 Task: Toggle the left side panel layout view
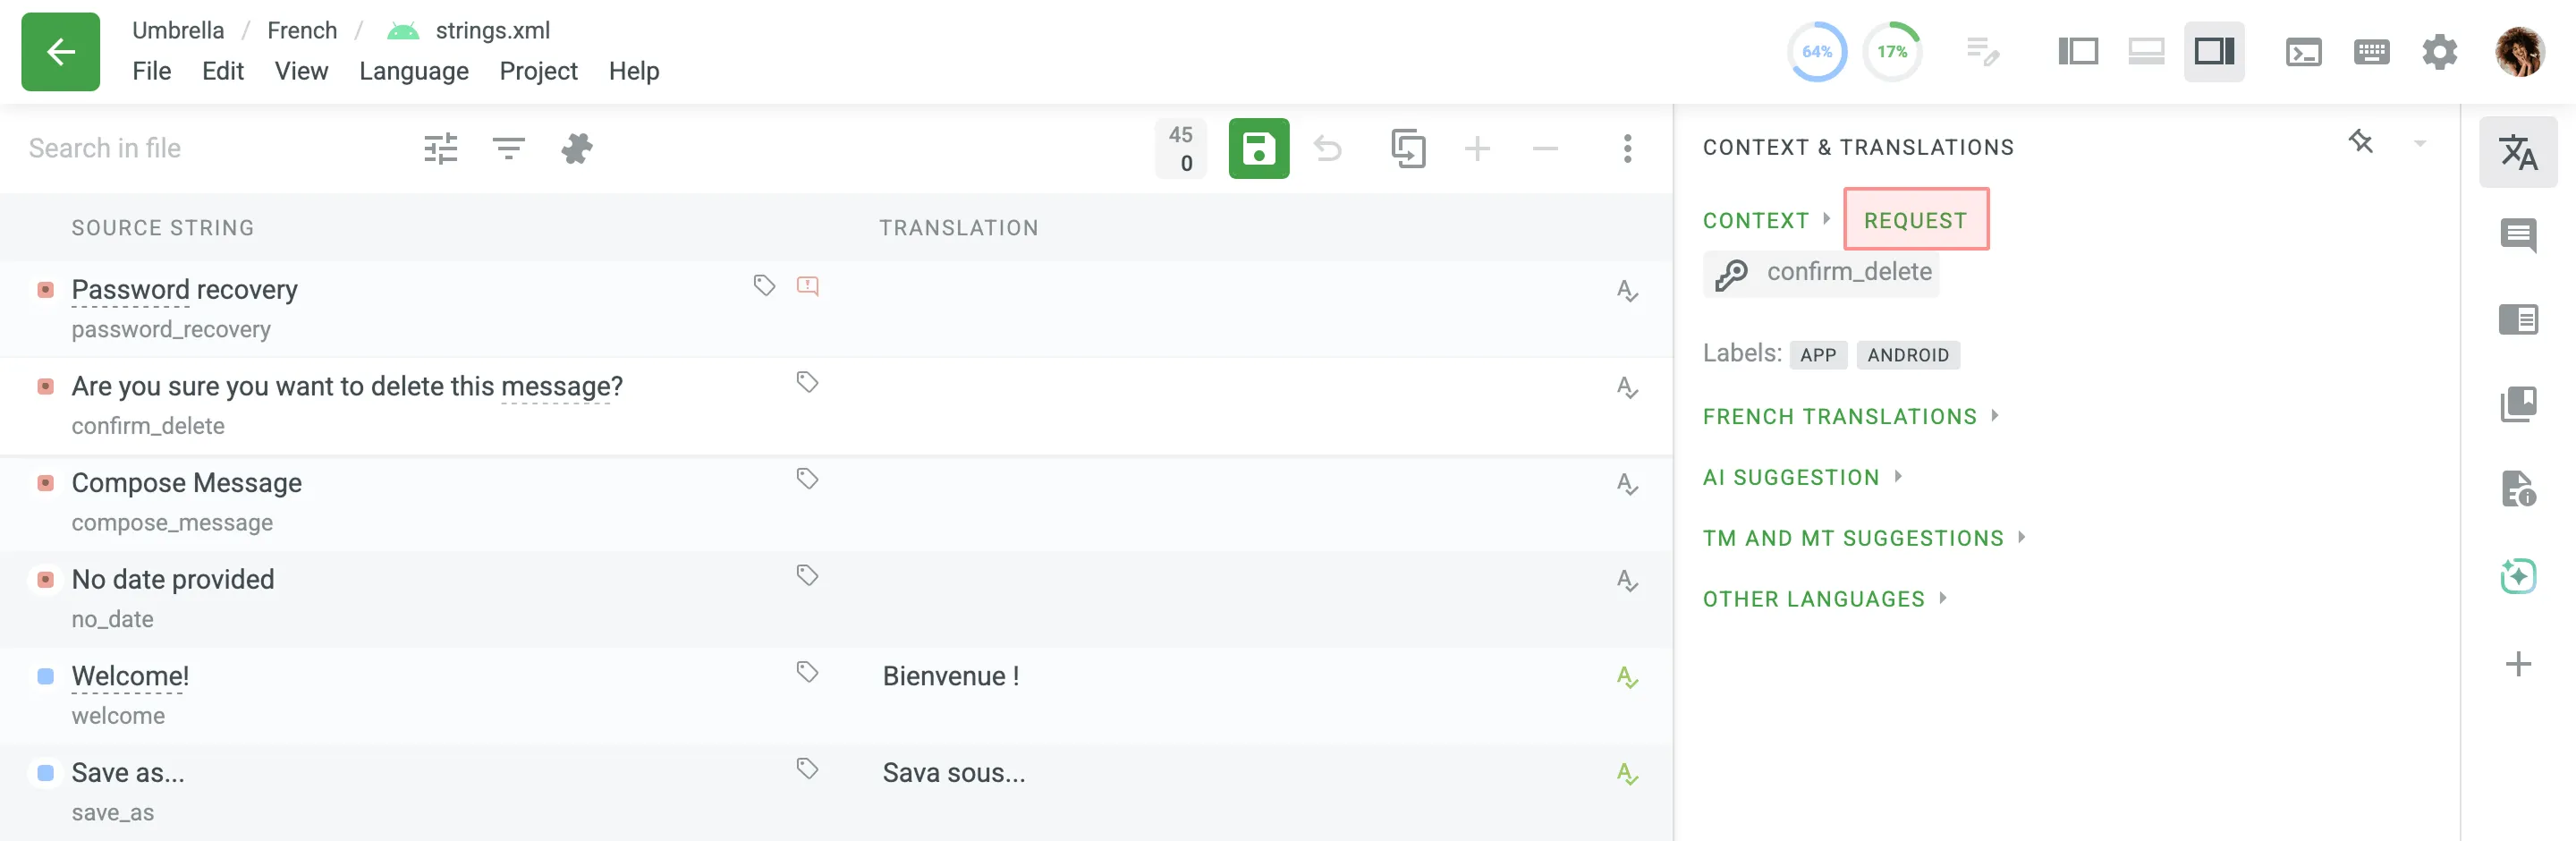2077,52
